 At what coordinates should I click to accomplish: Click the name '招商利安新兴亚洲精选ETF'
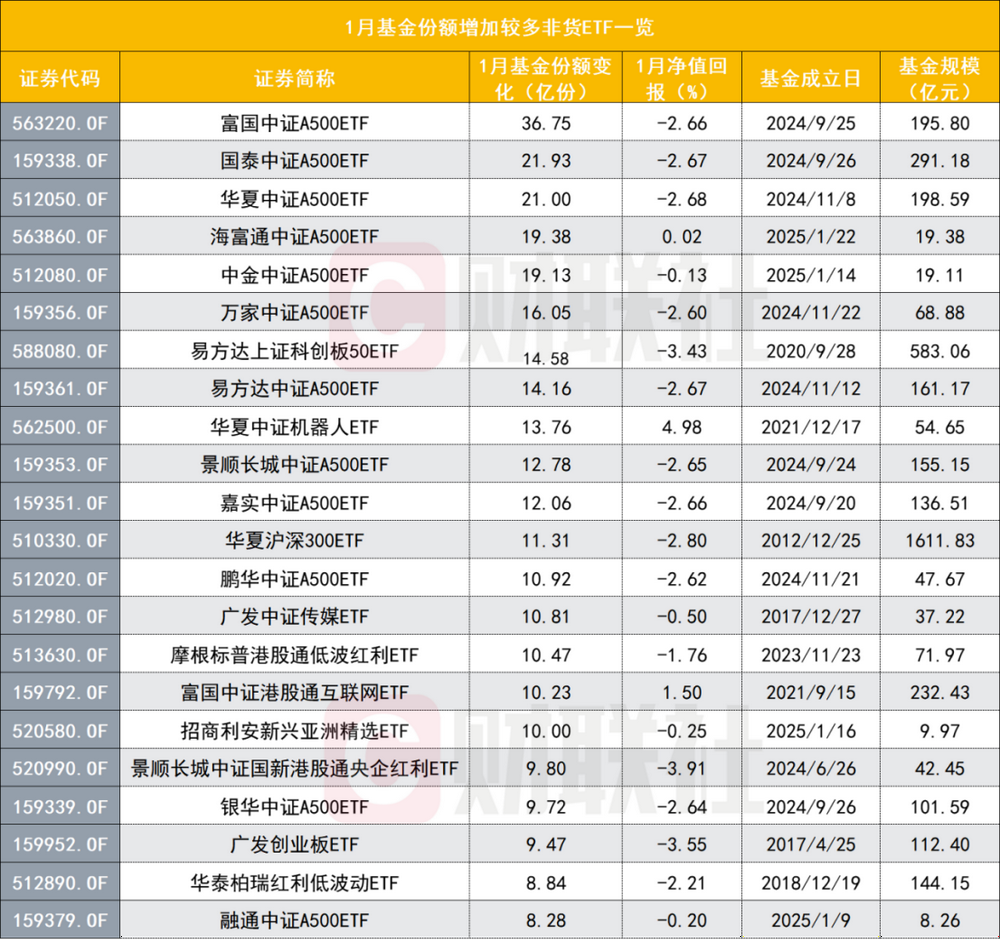coord(295,731)
